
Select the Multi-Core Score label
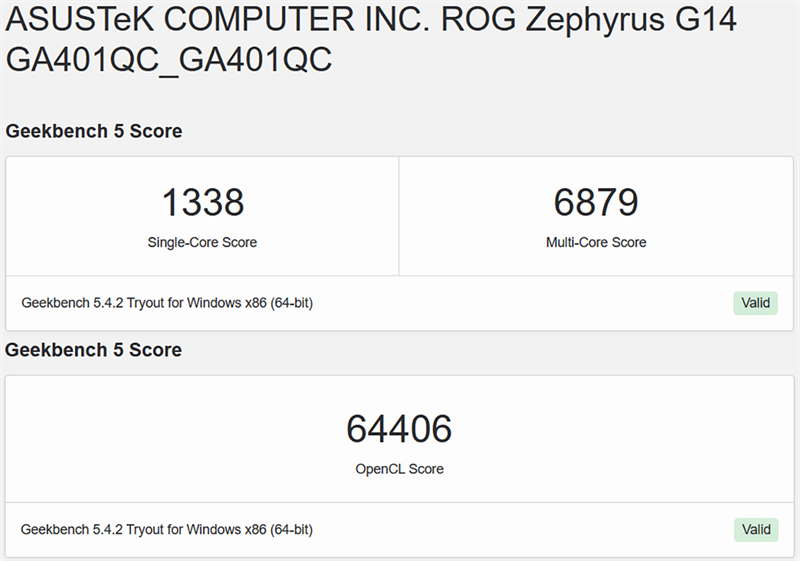tap(596, 242)
